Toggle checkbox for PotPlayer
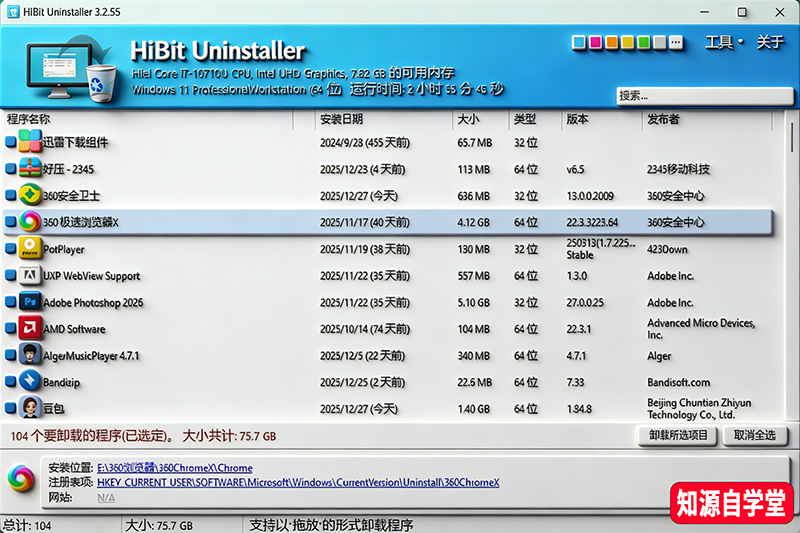This screenshot has height=533, width=800. (x=10, y=248)
